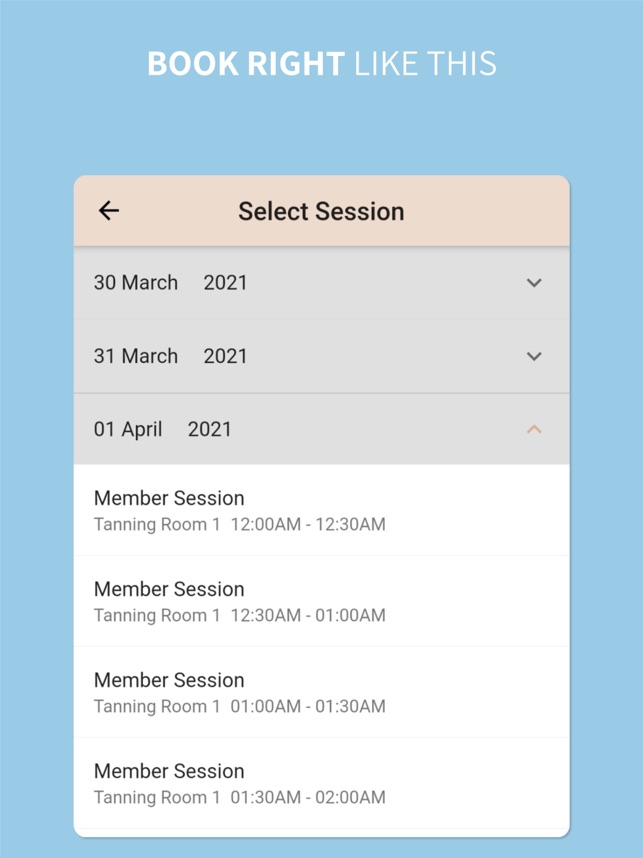Click 2021 in the 01 April row
This screenshot has width=643, height=858.
coord(210,429)
